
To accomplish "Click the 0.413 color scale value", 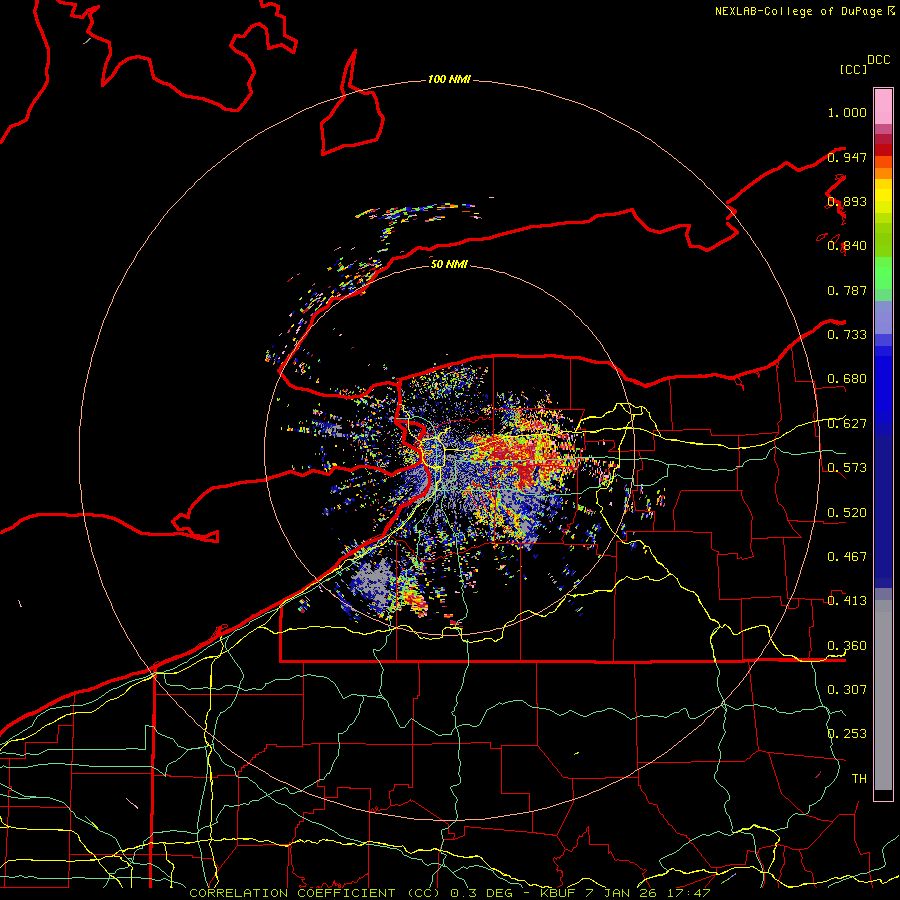I will [847, 601].
